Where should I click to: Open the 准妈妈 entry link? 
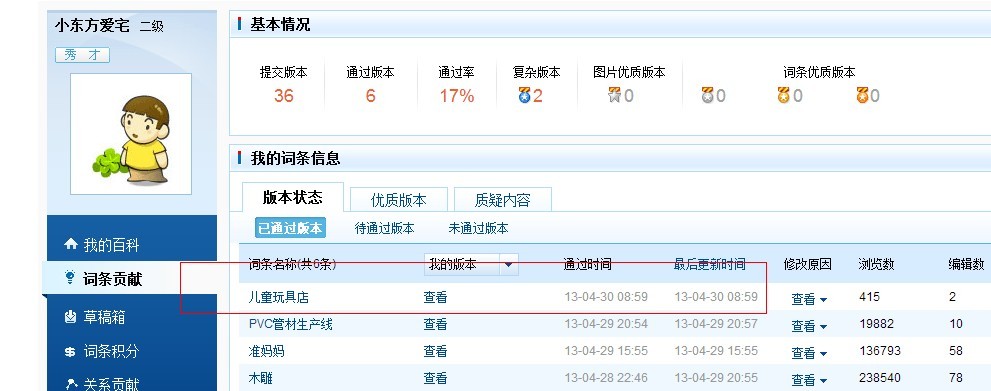[x=266, y=351]
